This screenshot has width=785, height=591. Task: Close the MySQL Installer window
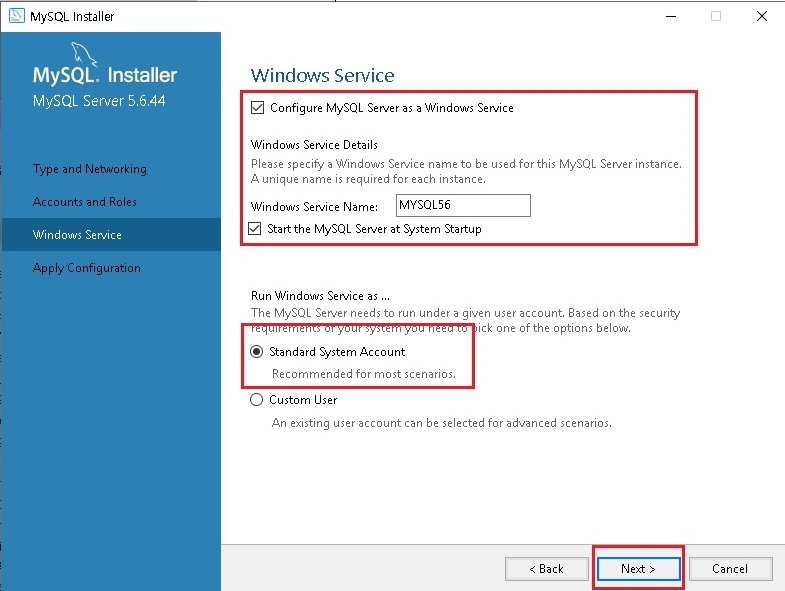coord(762,16)
